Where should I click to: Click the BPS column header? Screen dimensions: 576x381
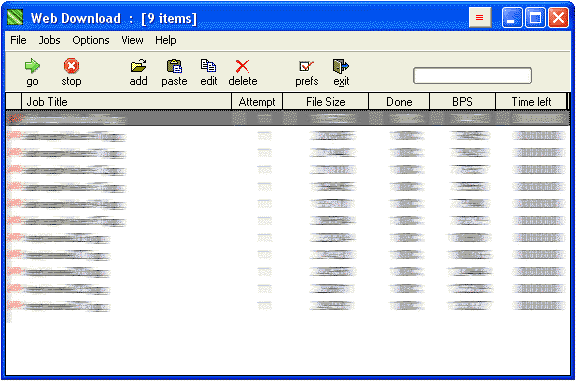point(462,102)
